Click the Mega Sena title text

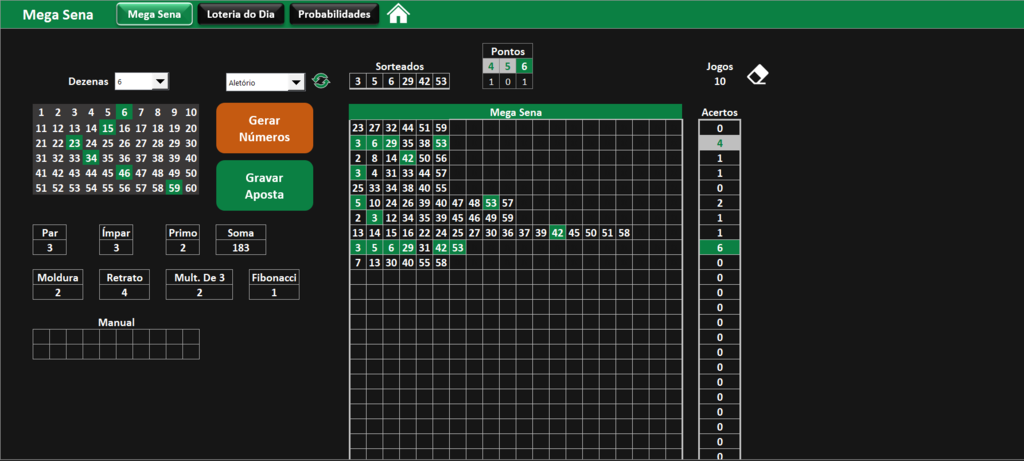pyautogui.click(x=57, y=14)
